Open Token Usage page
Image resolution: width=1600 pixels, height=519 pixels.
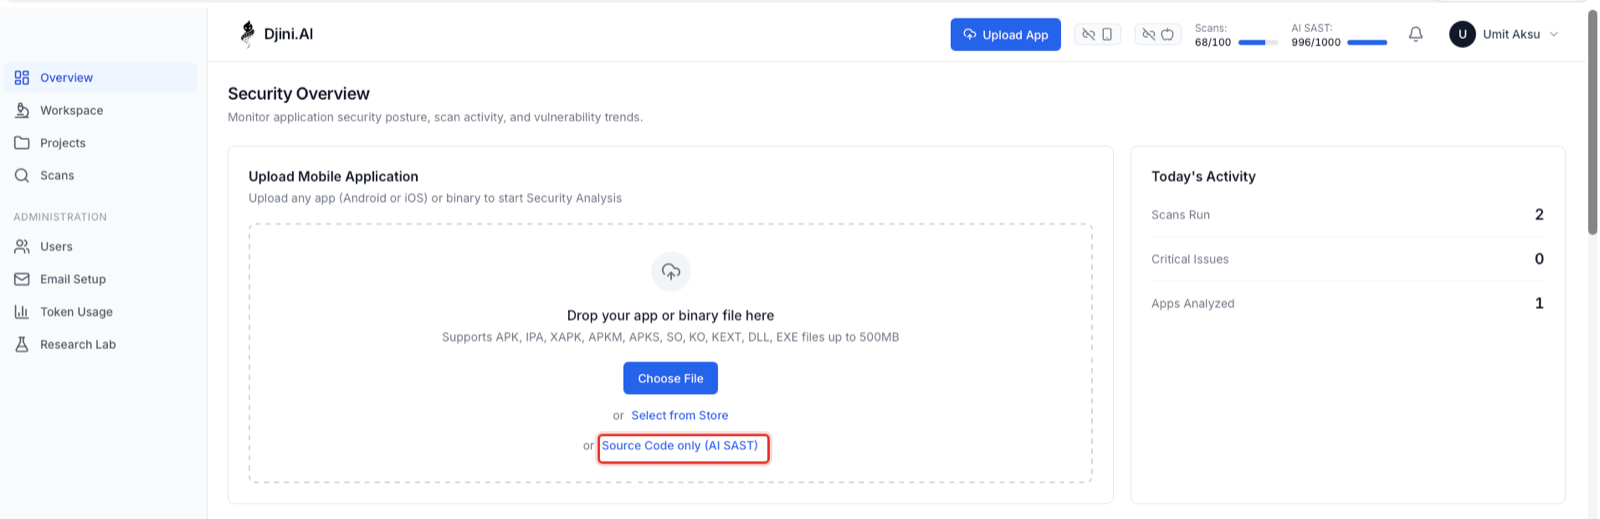pos(100,312)
